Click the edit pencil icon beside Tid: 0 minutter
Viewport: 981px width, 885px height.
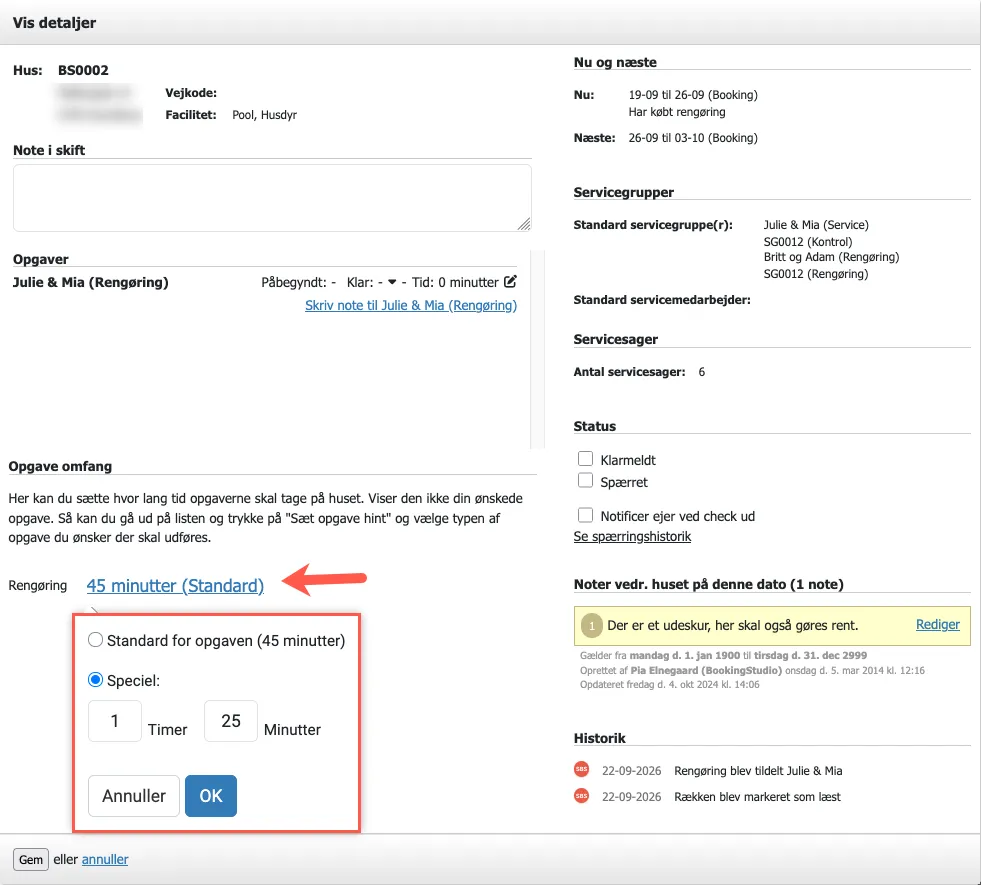(x=511, y=281)
